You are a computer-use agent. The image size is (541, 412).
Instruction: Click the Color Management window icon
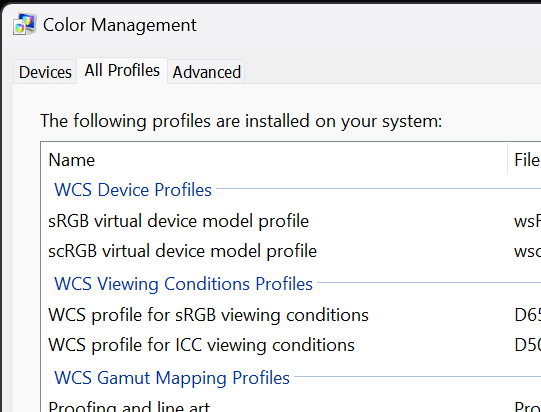(x=24, y=24)
